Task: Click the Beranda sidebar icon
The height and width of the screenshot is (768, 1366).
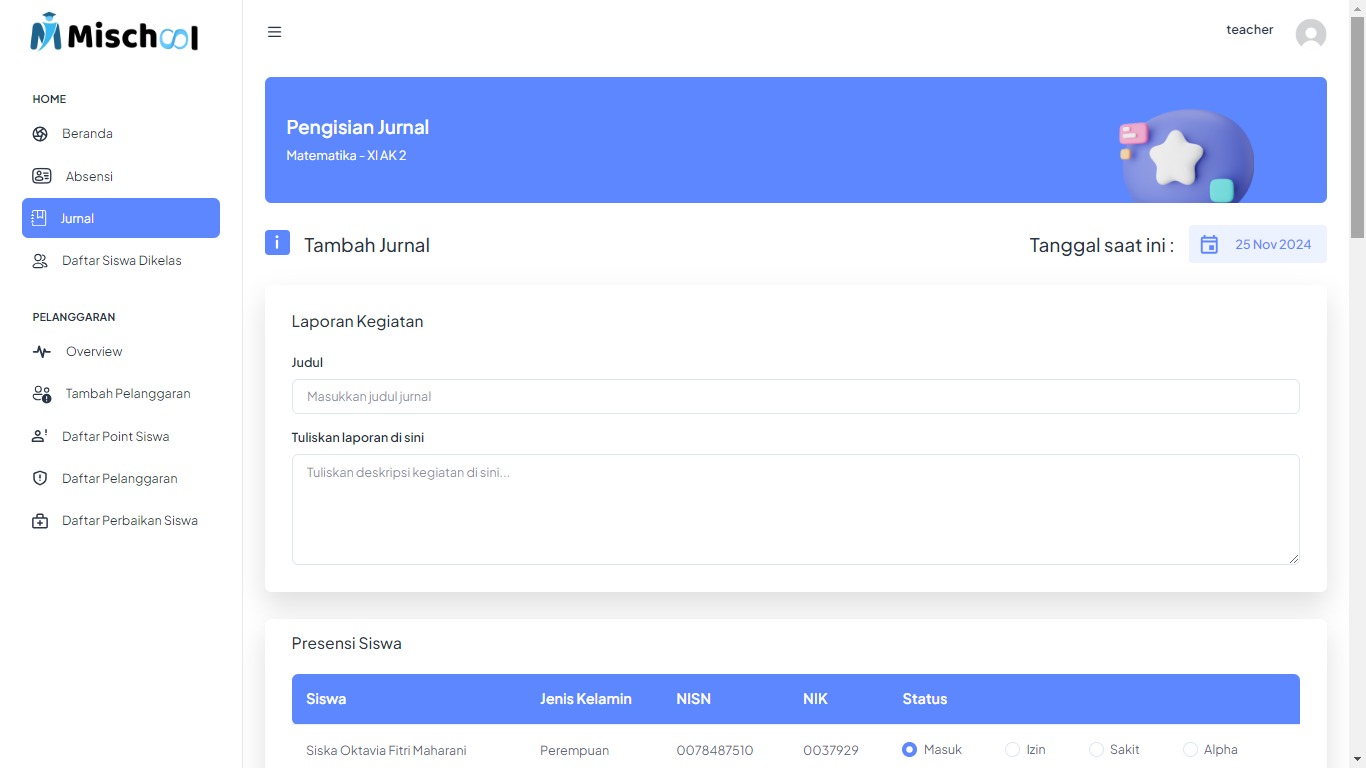Action: [x=40, y=134]
